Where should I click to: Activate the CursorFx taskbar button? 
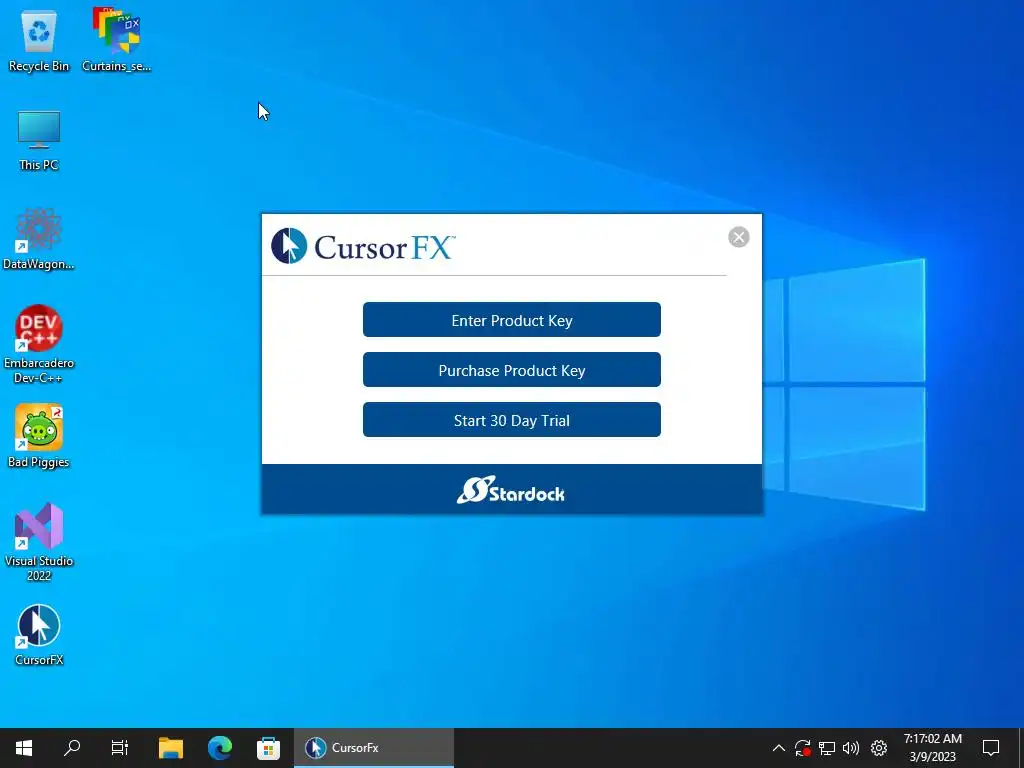pos(374,748)
